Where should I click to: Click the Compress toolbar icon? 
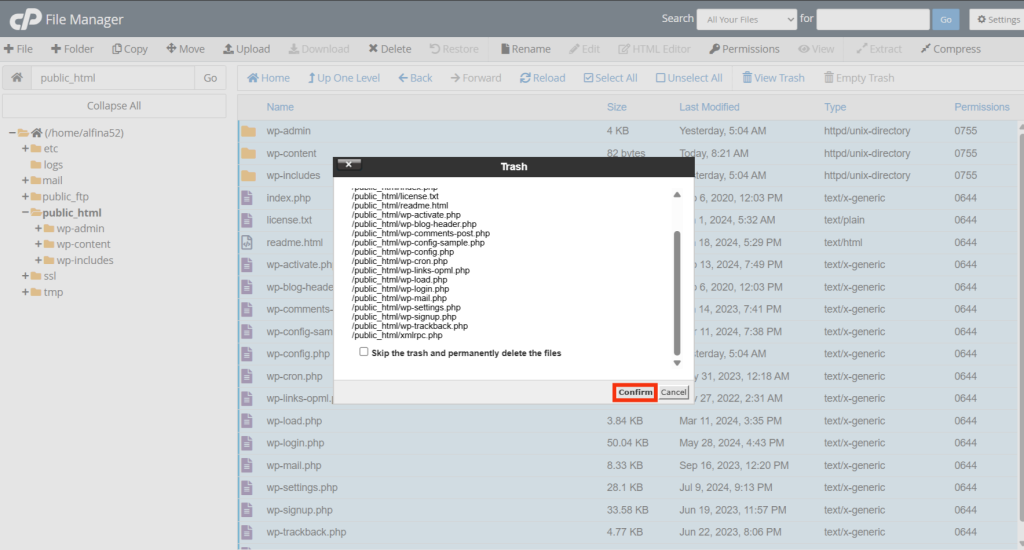(x=950, y=49)
